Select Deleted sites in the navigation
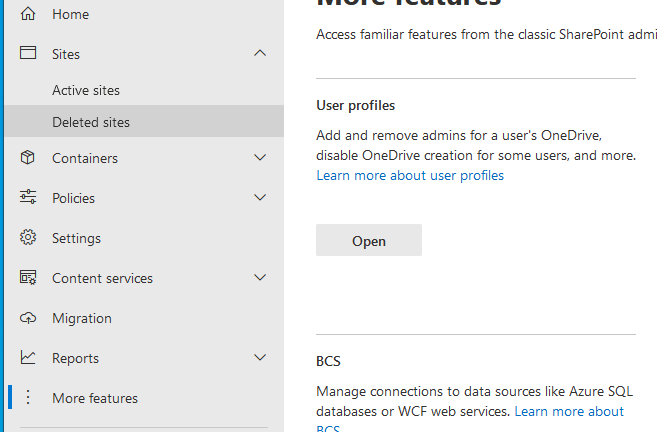 click(x=91, y=123)
